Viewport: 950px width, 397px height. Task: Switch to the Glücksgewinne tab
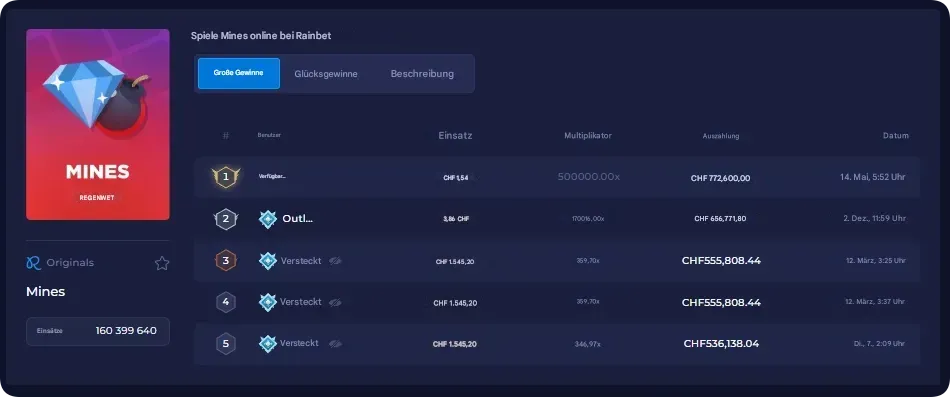pos(326,74)
